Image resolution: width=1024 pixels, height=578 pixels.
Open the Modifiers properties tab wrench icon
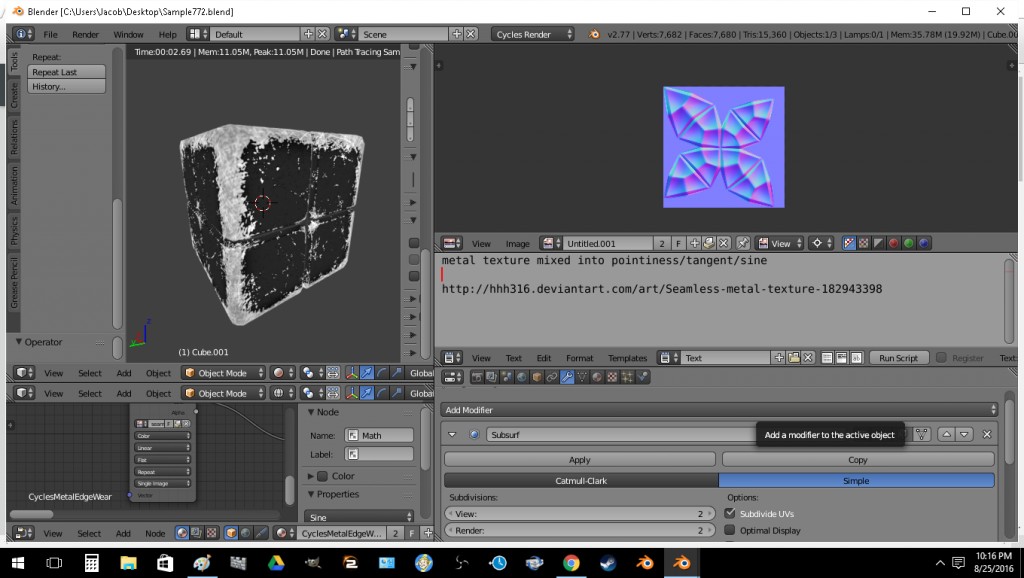pos(567,377)
